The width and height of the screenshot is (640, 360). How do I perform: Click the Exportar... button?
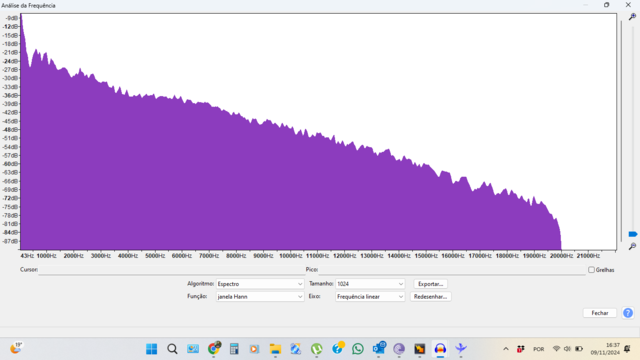click(430, 284)
